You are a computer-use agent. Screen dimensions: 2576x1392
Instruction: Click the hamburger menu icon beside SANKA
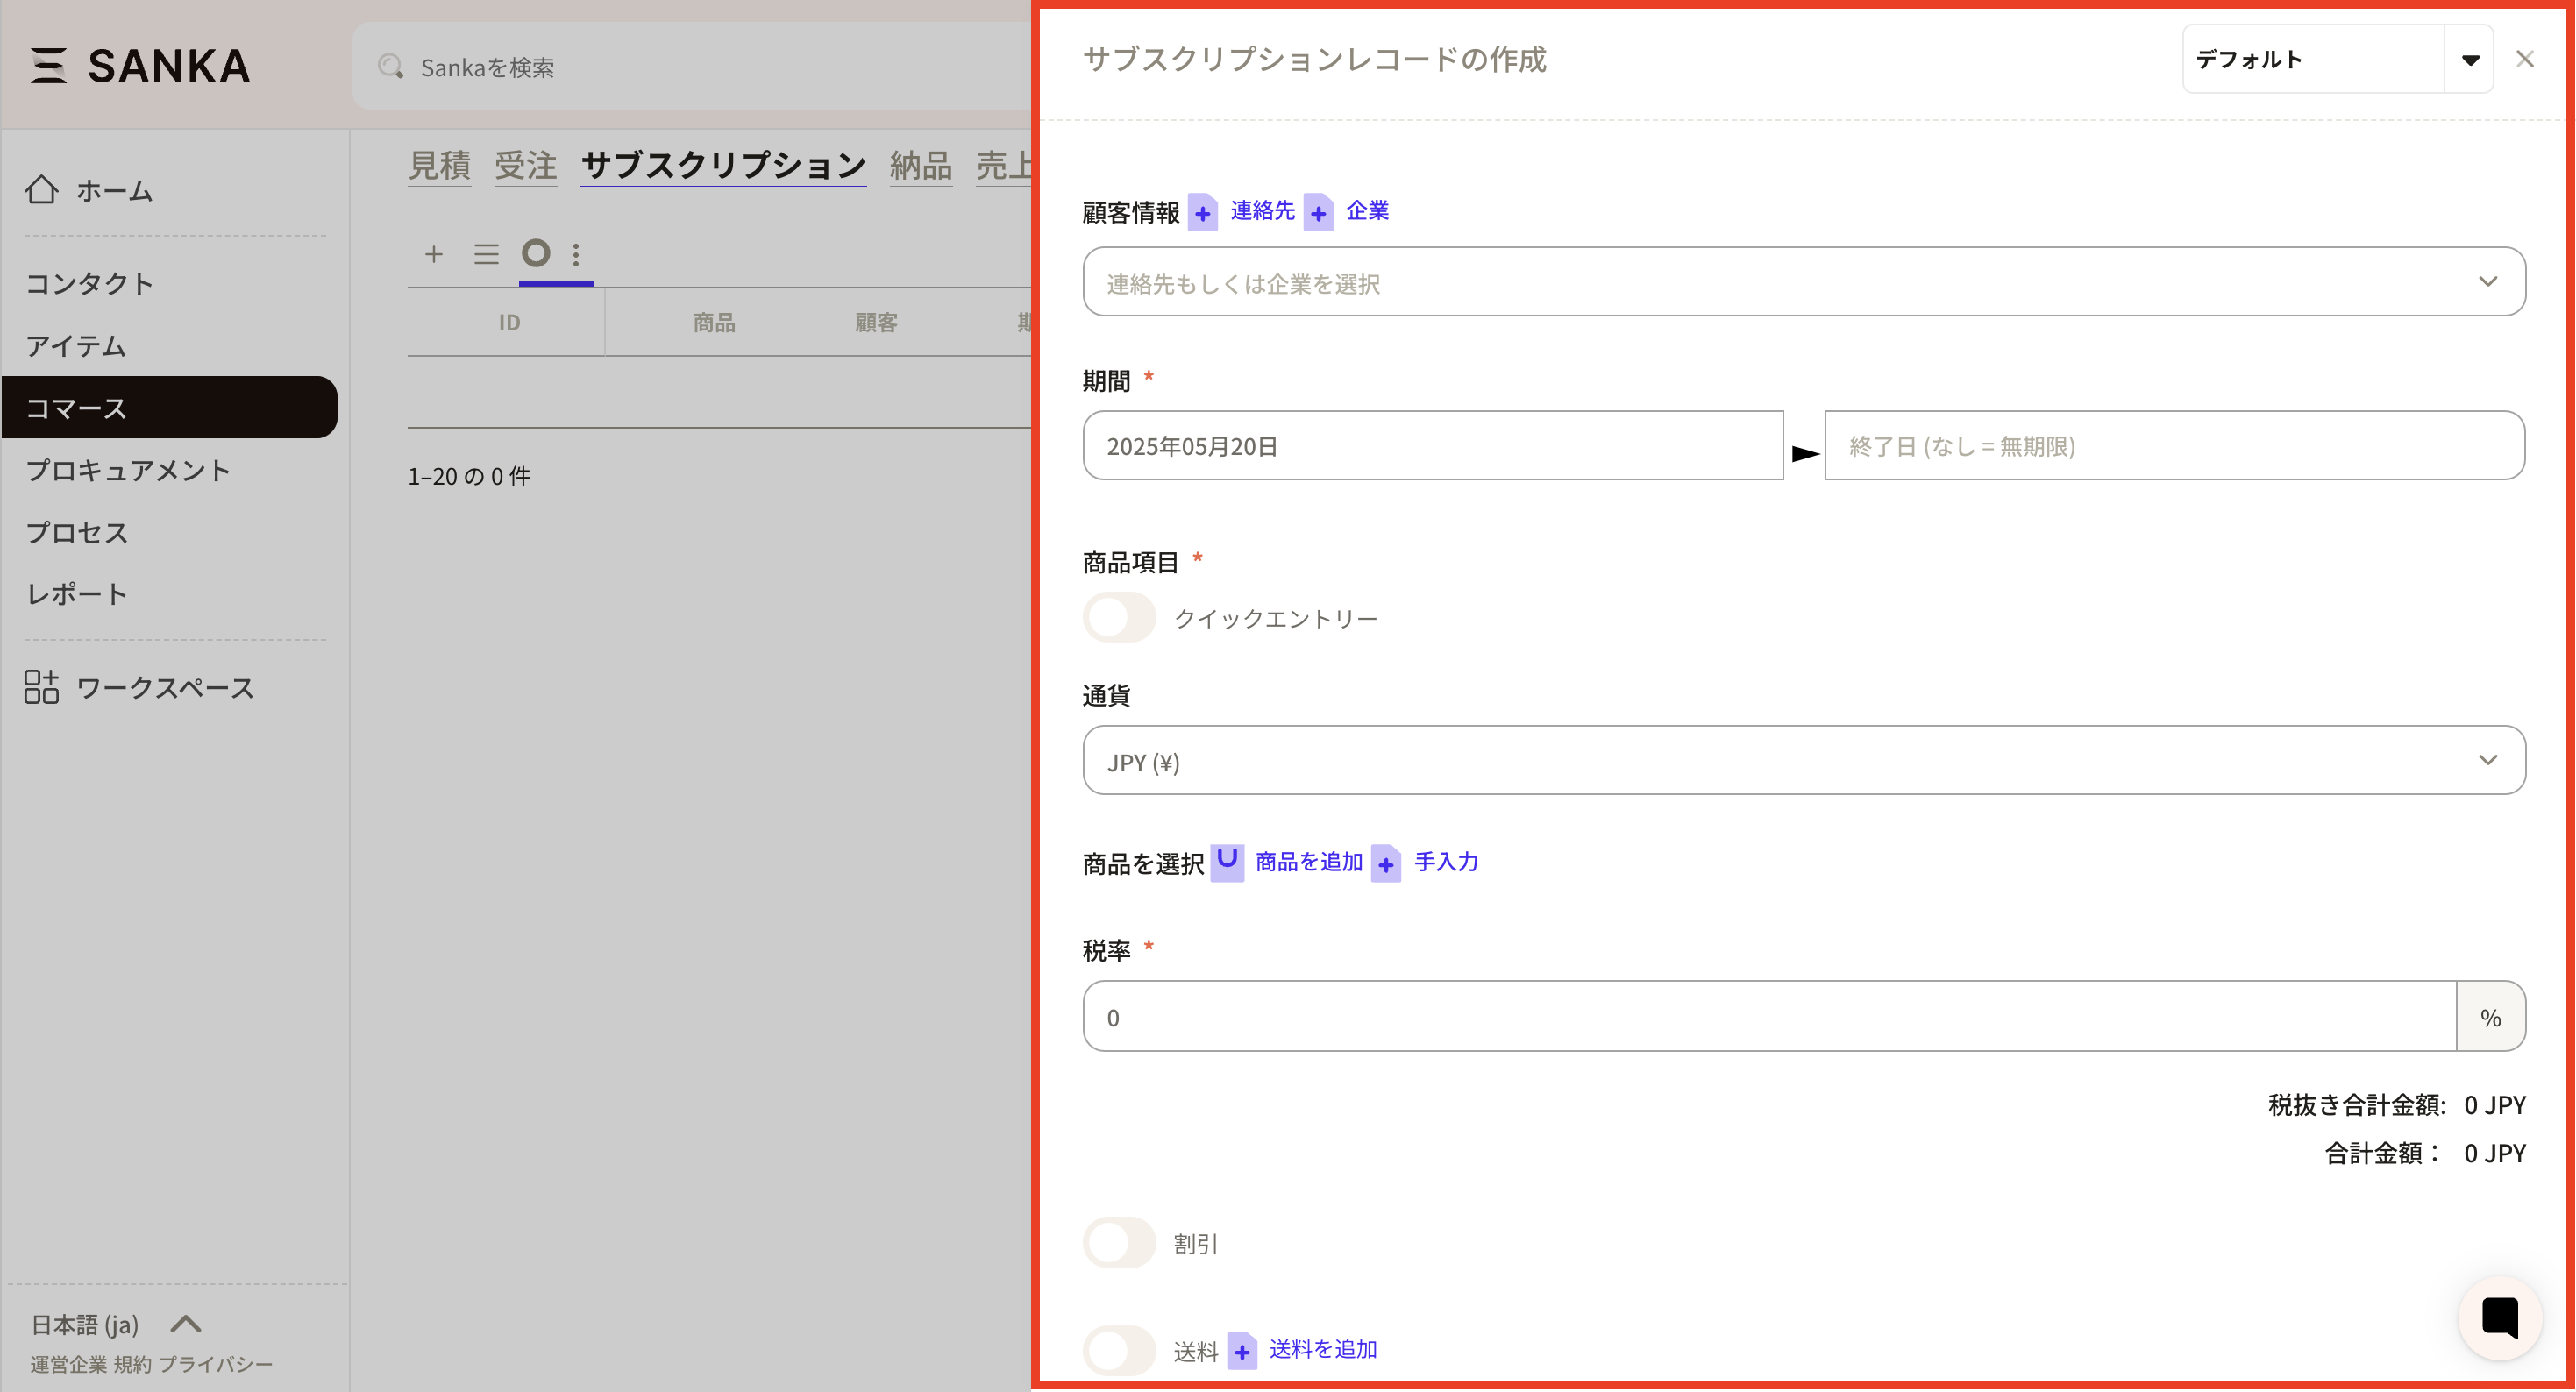pyautogui.click(x=48, y=66)
